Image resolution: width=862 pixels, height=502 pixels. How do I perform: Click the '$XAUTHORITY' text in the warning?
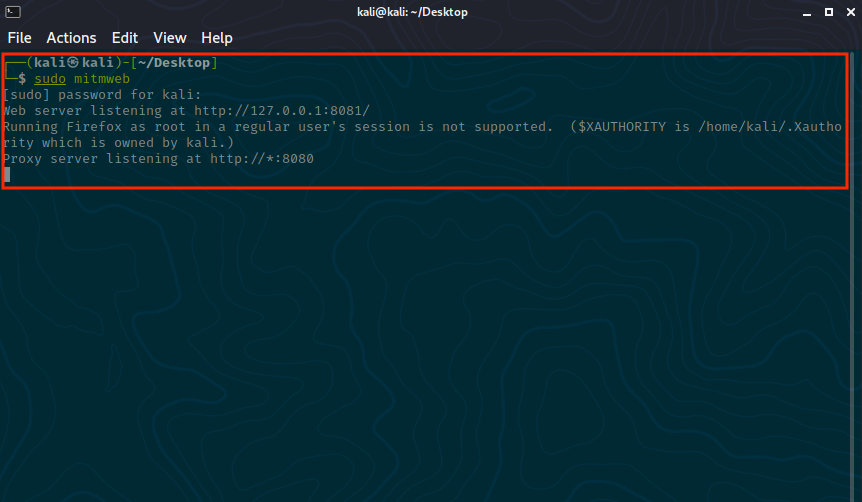(x=622, y=126)
